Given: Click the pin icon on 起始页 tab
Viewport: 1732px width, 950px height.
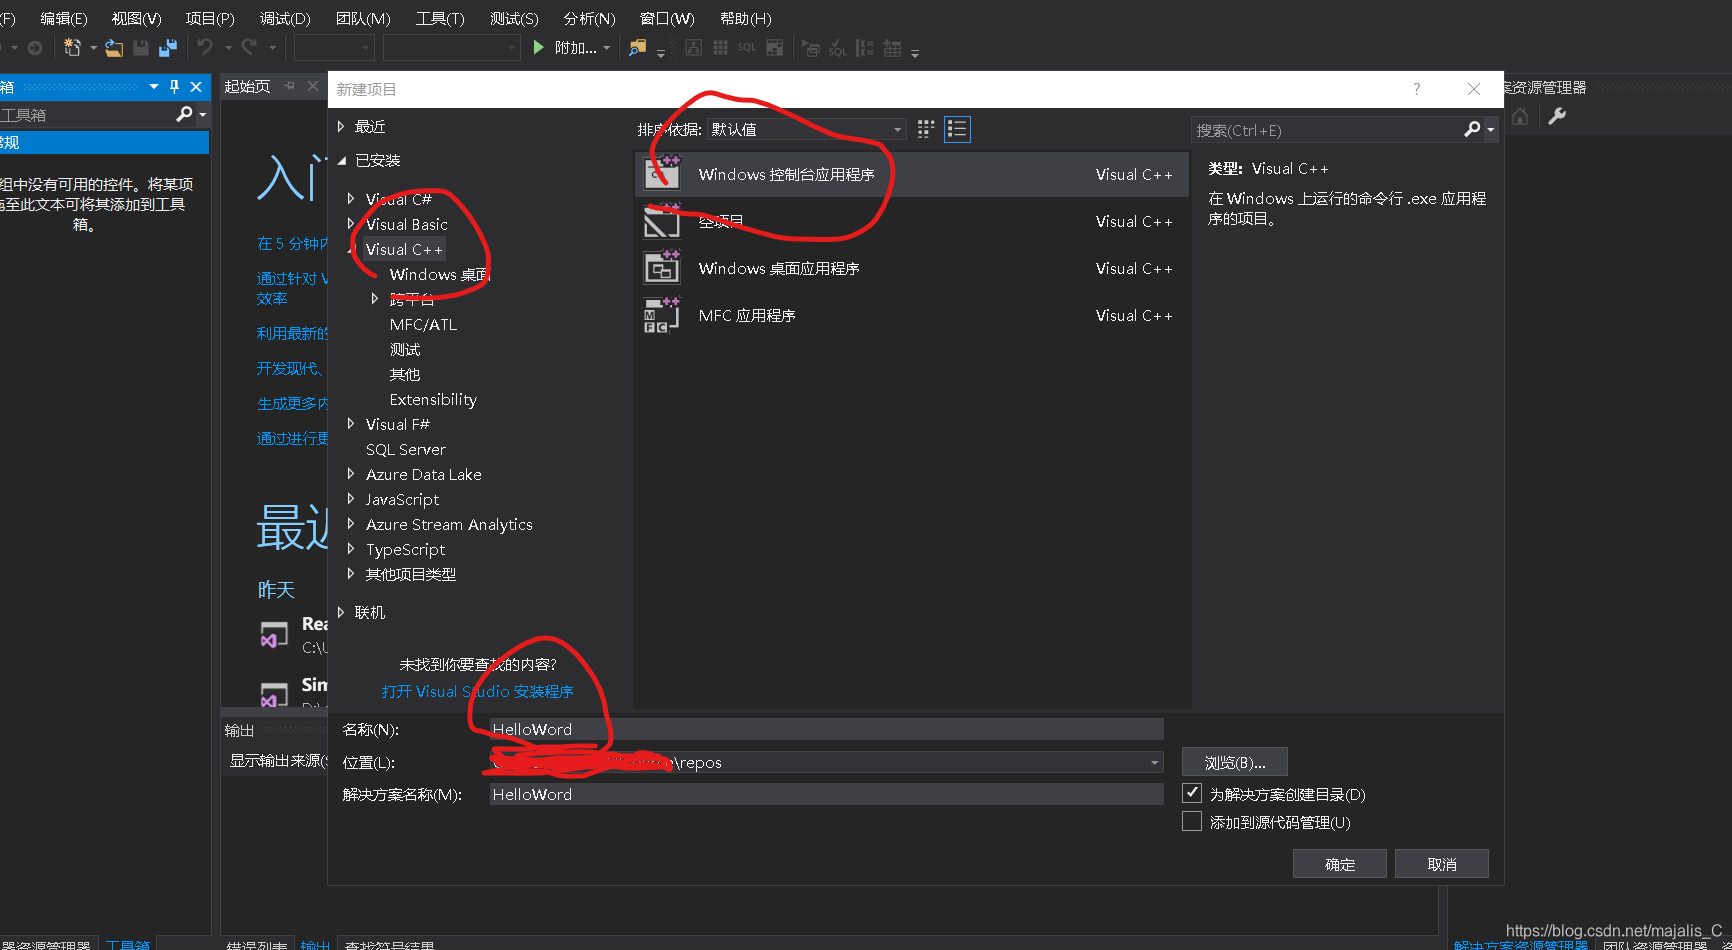Looking at the screenshot, I should click(290, 86).
